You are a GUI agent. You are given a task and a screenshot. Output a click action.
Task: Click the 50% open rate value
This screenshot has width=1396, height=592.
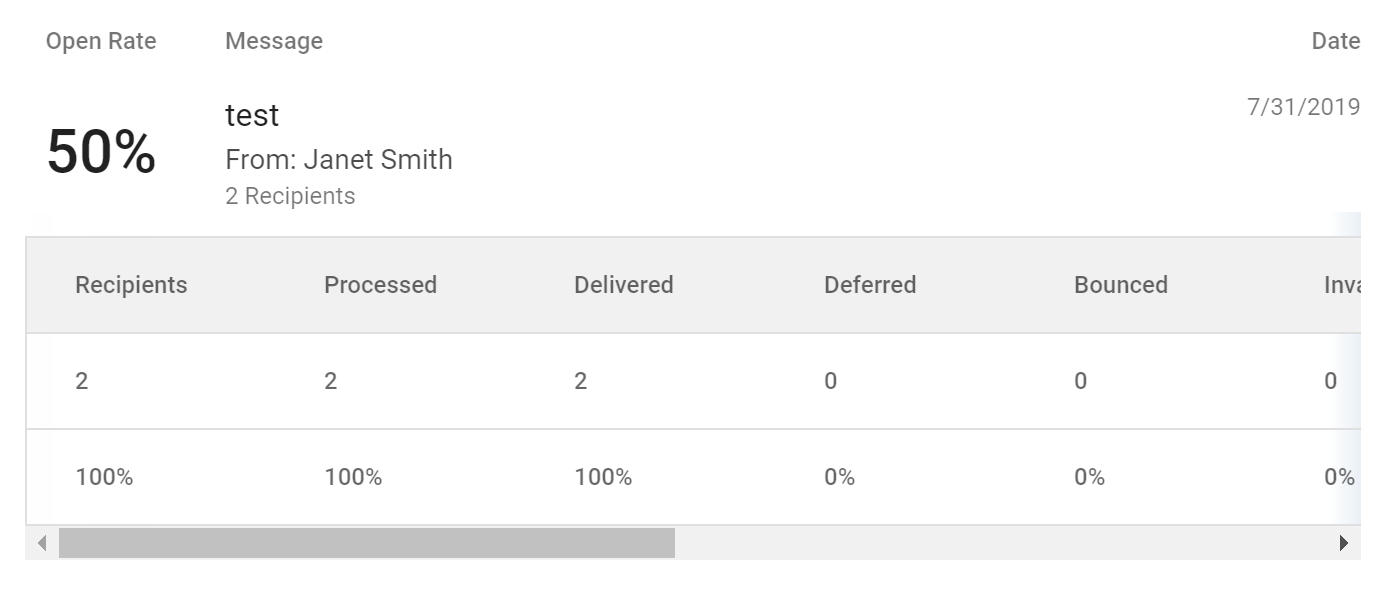101,153
